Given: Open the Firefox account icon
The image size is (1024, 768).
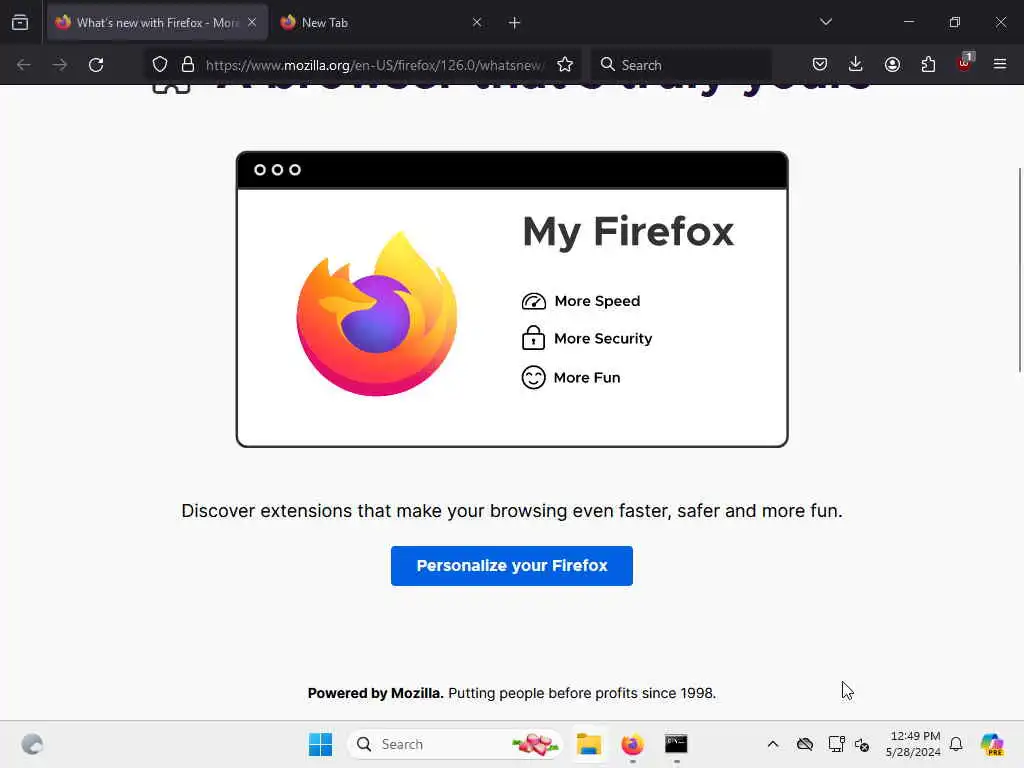Looking at the screenshot, I should click(x=892, y=64).
